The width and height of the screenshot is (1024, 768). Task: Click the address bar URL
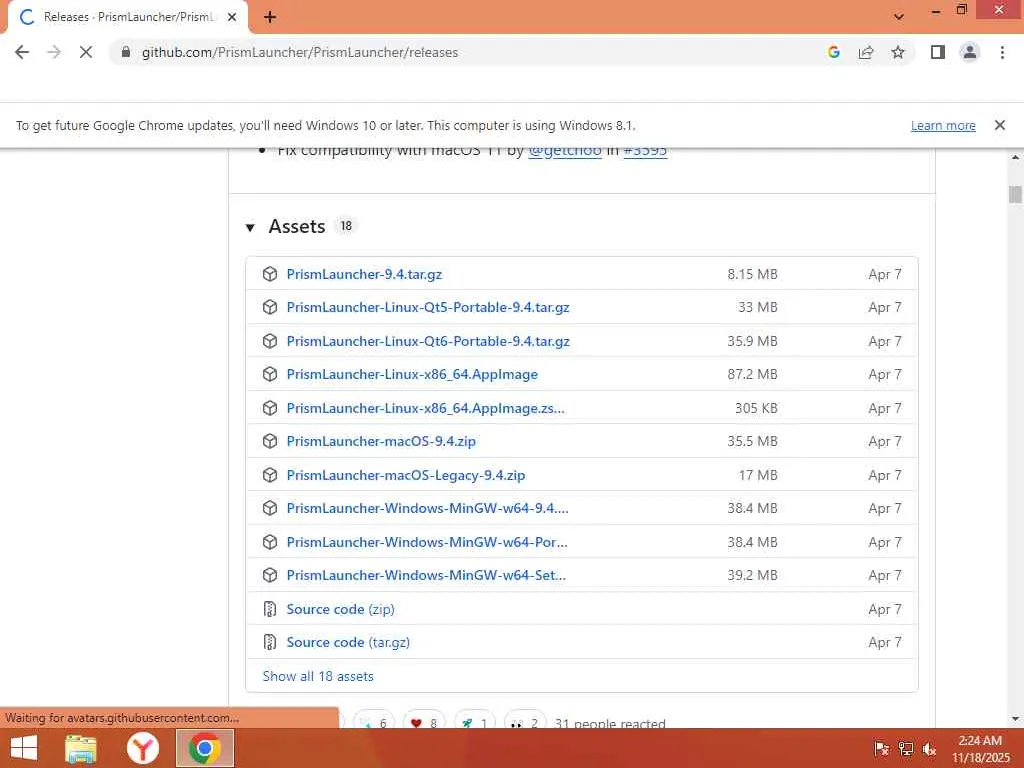(300, 52)
